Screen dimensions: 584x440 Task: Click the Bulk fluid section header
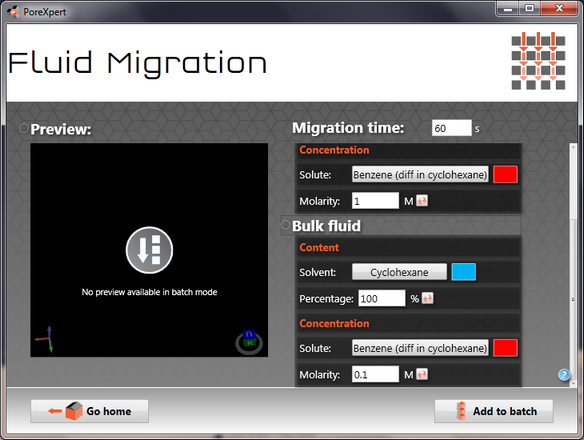coord(401,226)
